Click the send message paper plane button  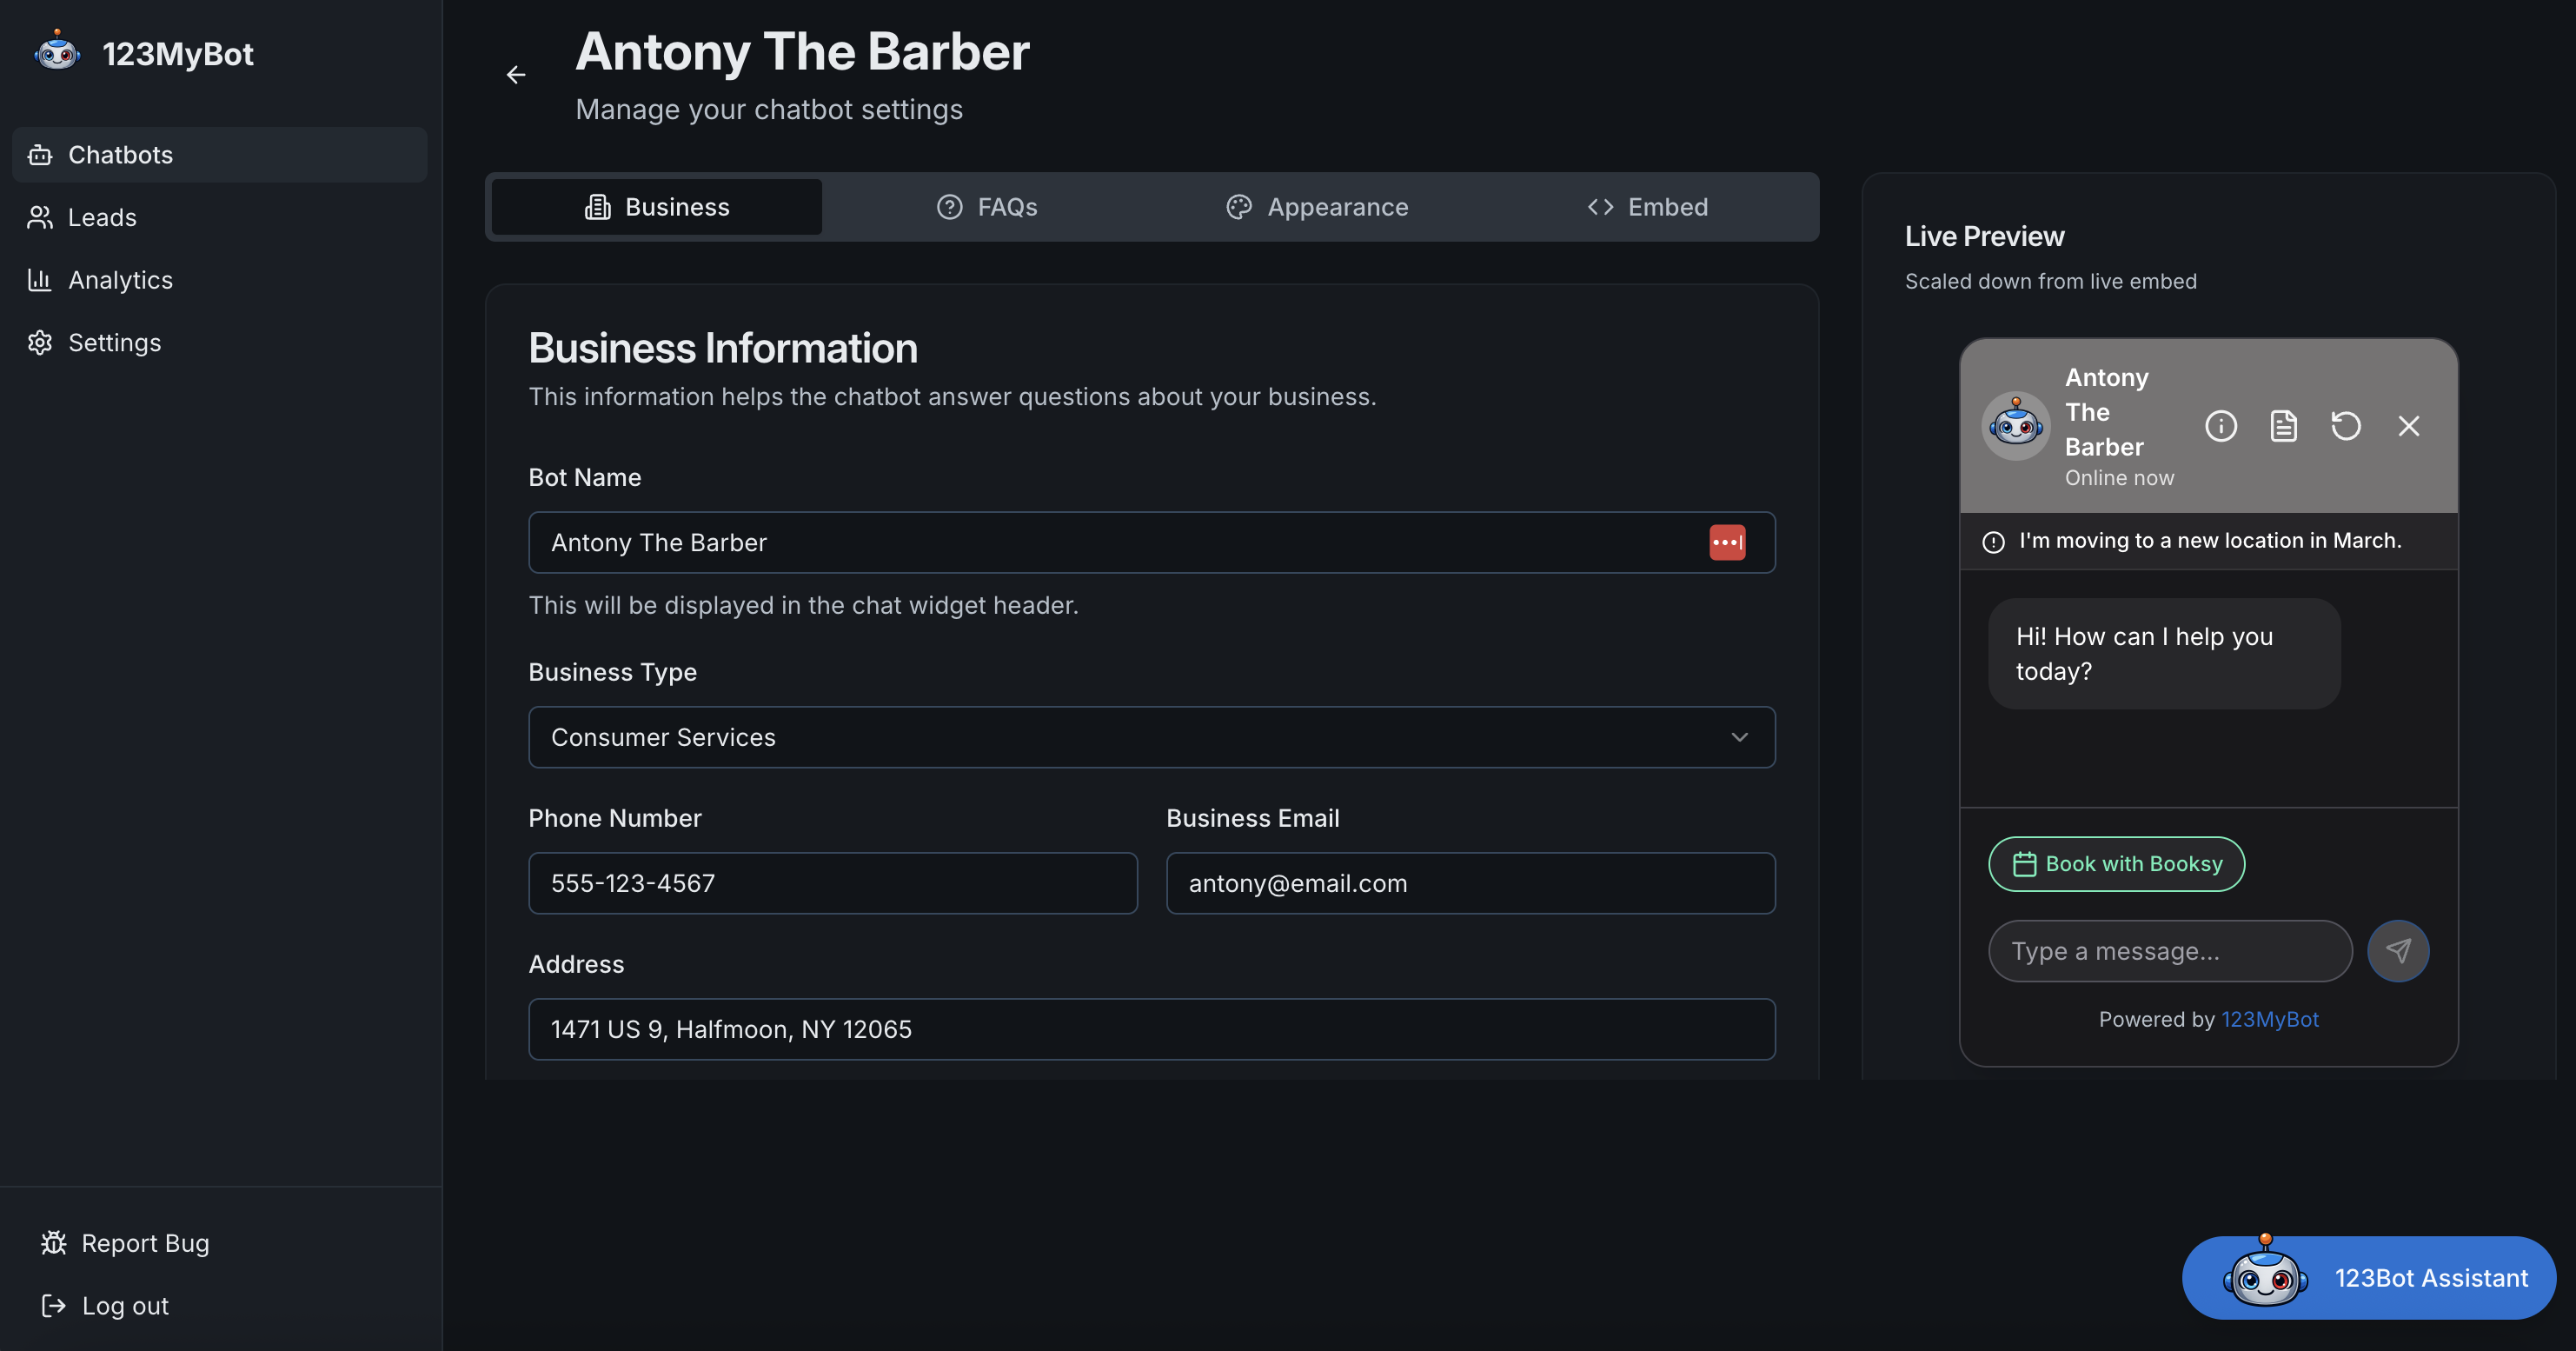pyautogui.click(x=2398, y=951)
